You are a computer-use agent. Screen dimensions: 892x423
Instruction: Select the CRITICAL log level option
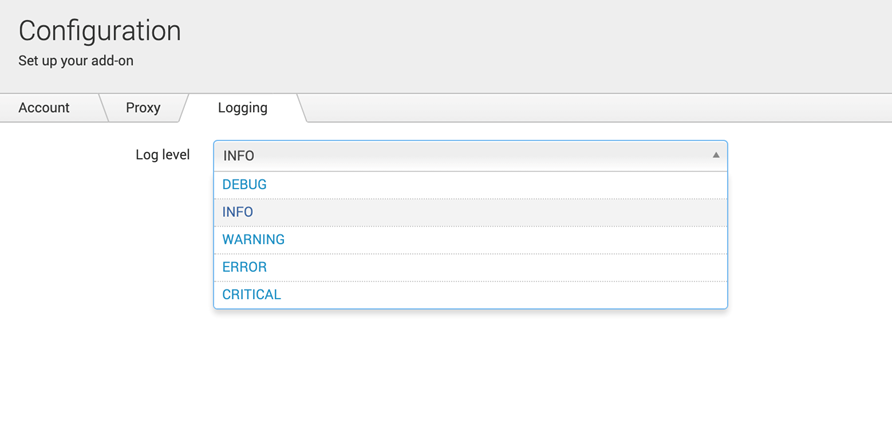251,294
